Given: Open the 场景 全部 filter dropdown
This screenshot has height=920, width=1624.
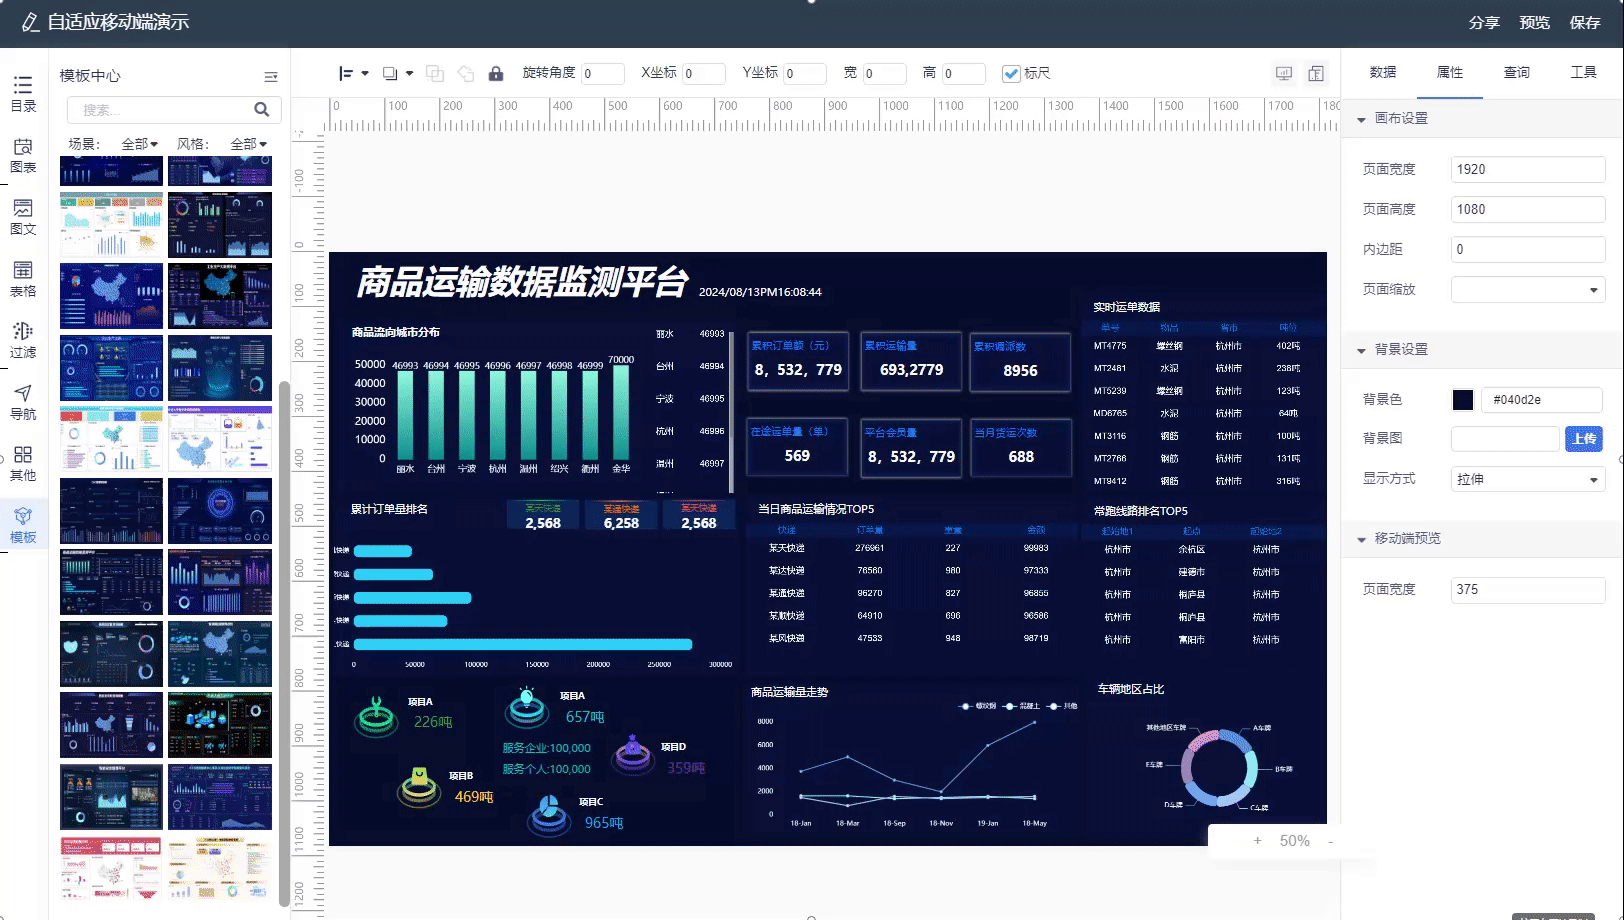Looking at the screenshot, I should point(140,144).
